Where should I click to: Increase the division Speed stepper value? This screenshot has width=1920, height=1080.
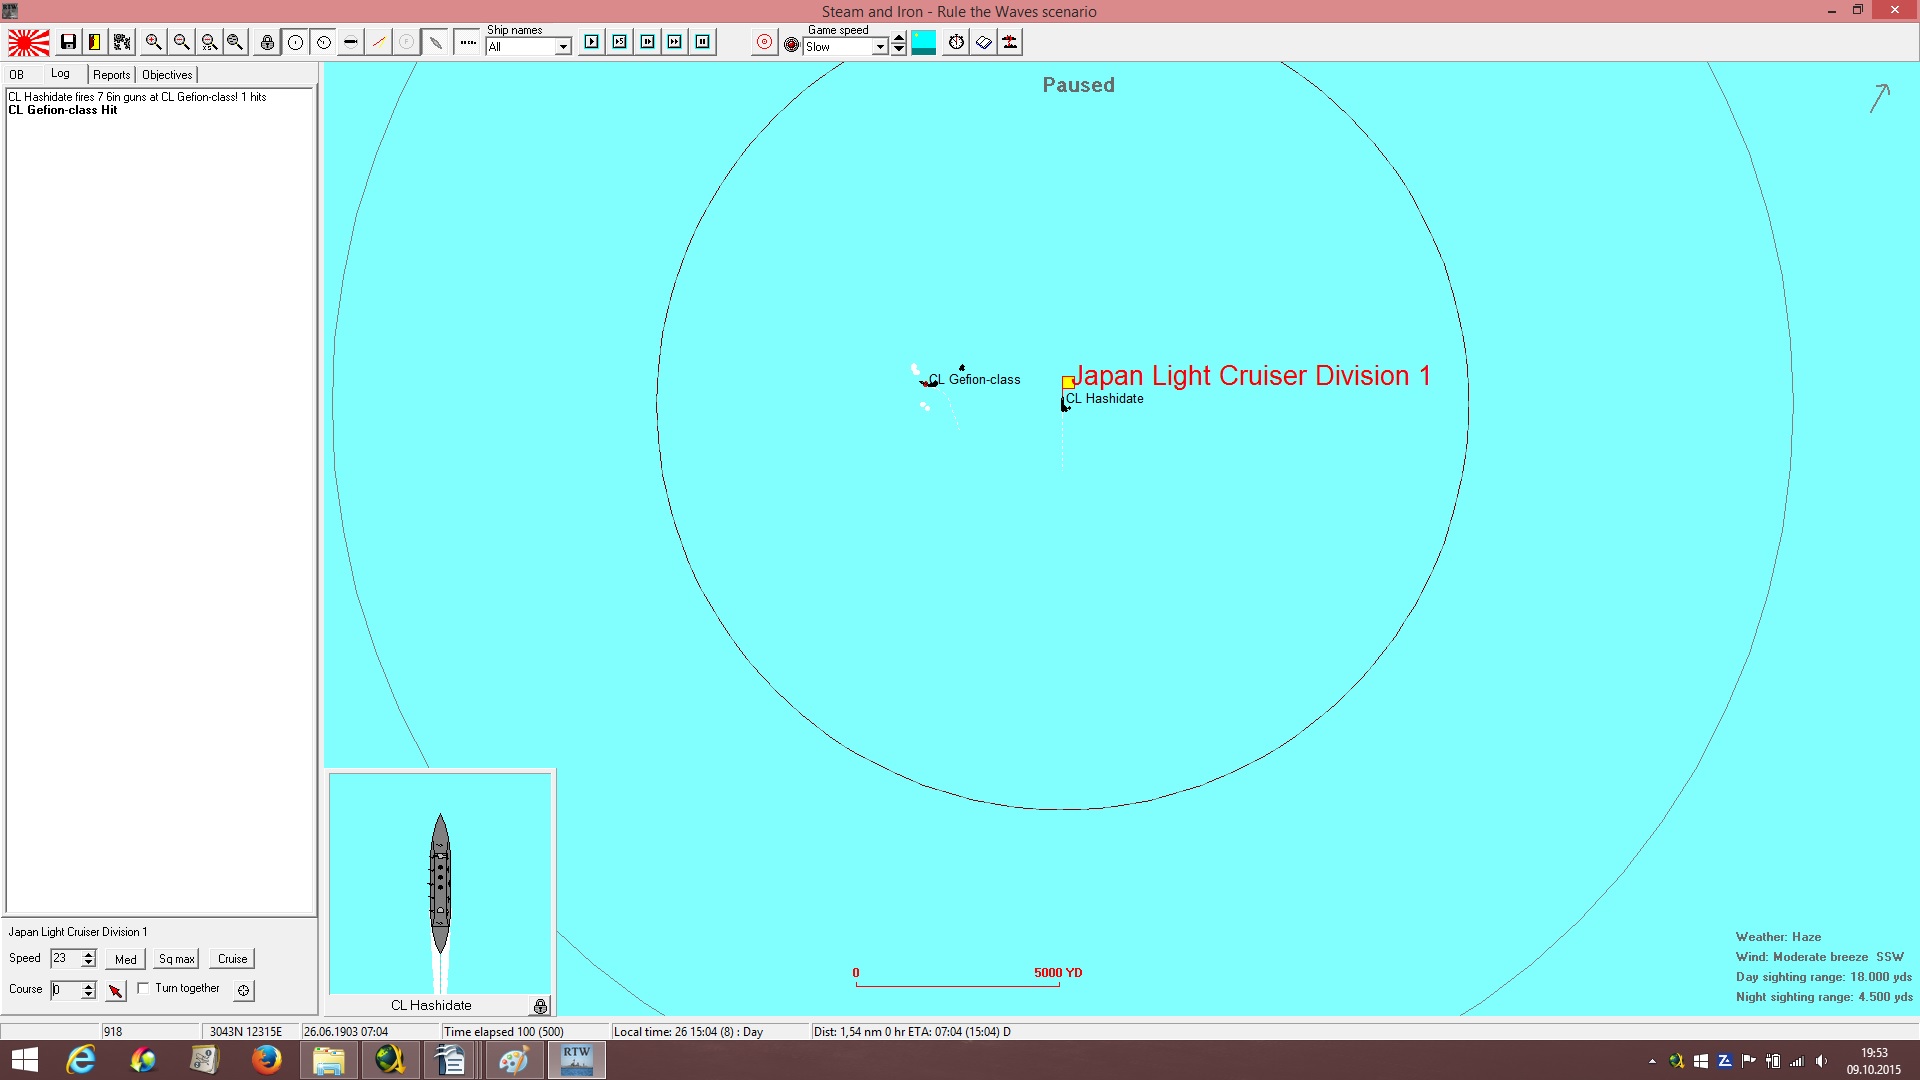(x=89, y=954)
